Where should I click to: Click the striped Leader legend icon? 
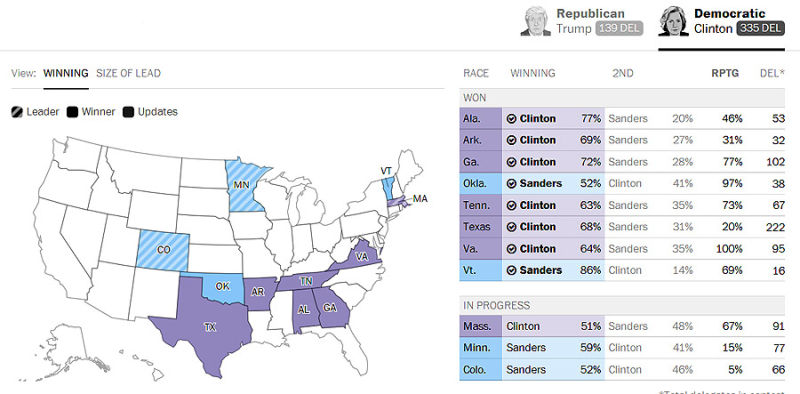pos(17,112)
